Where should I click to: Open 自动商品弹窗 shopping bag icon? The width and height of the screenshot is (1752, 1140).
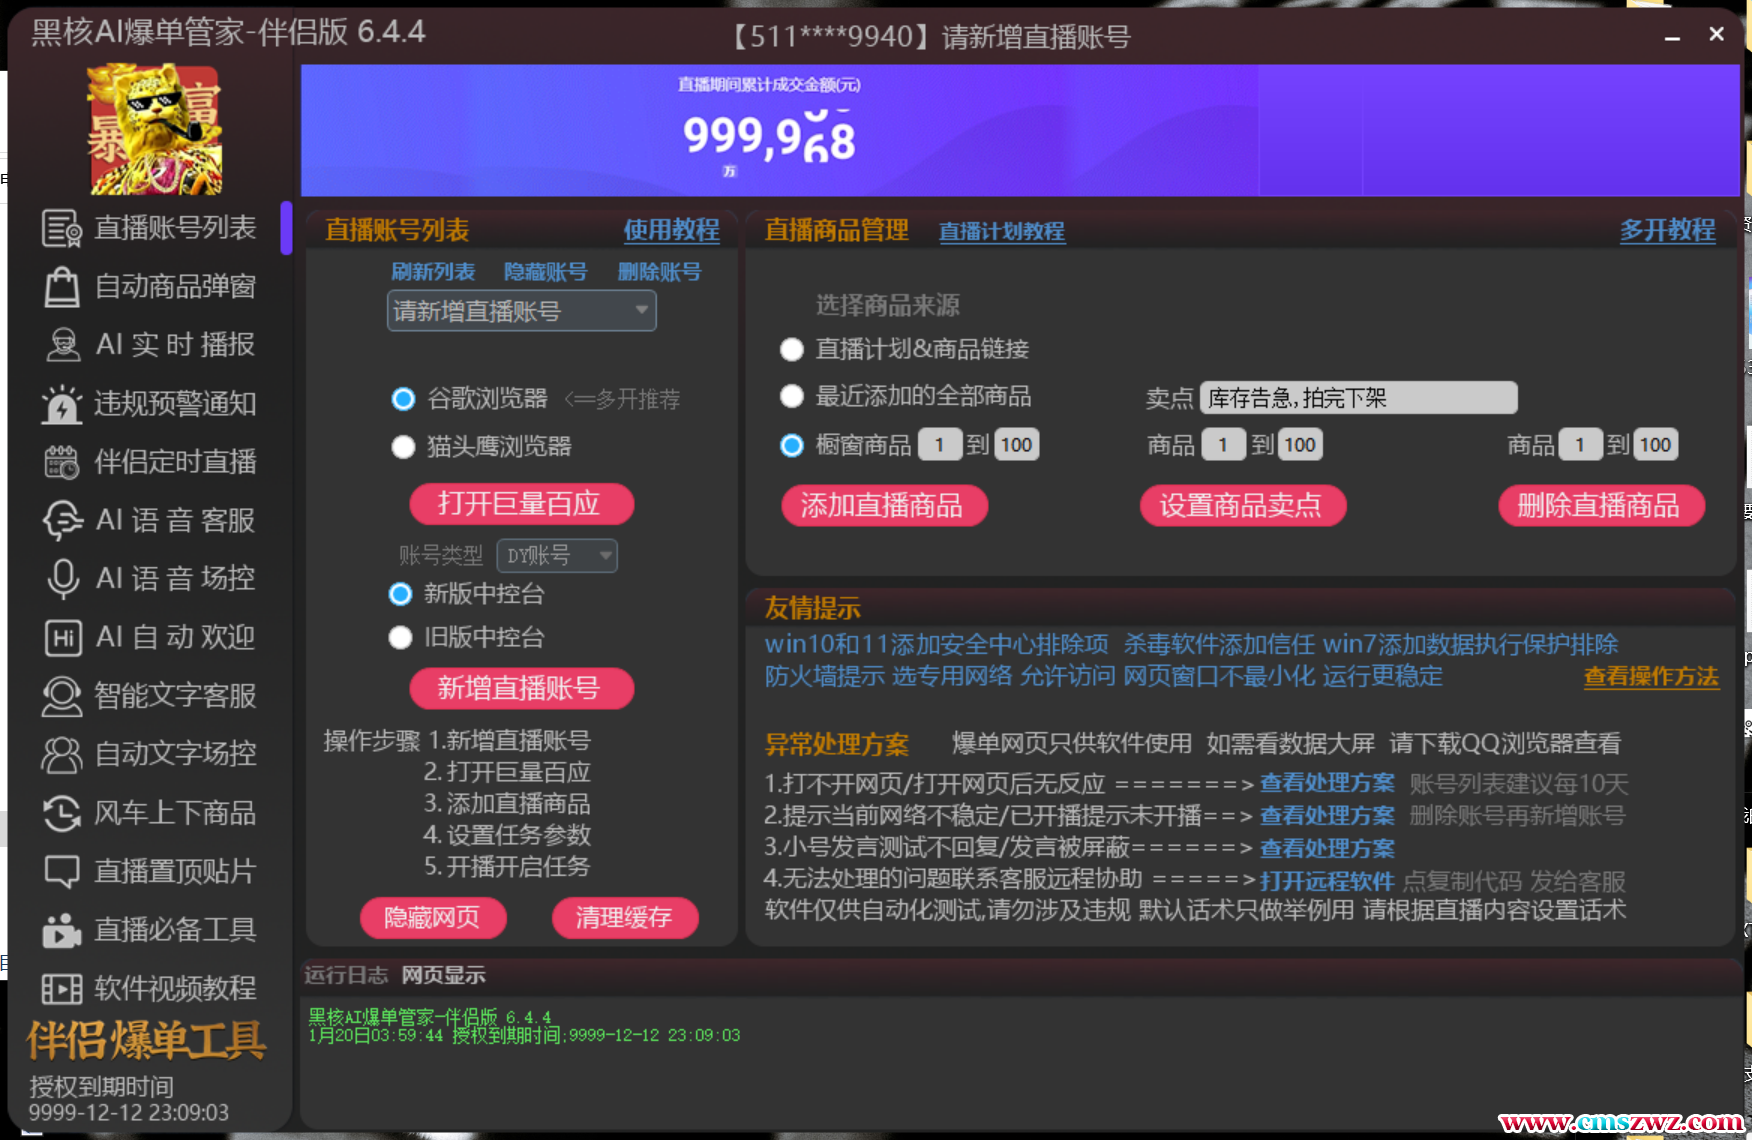click(x=61, y=287)
